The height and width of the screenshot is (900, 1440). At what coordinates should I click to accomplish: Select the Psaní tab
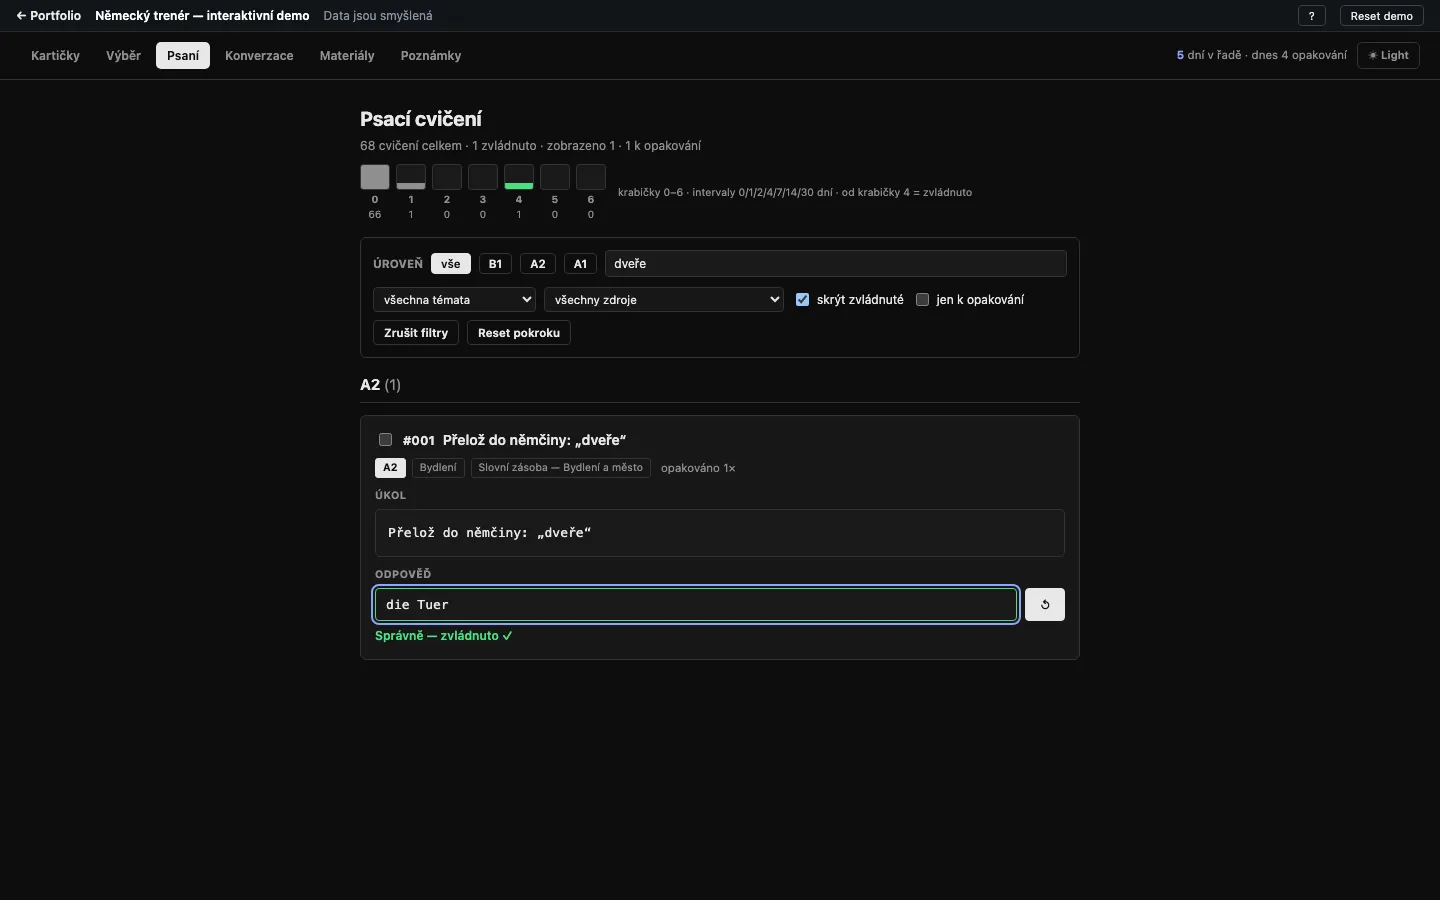click(183, 56)
